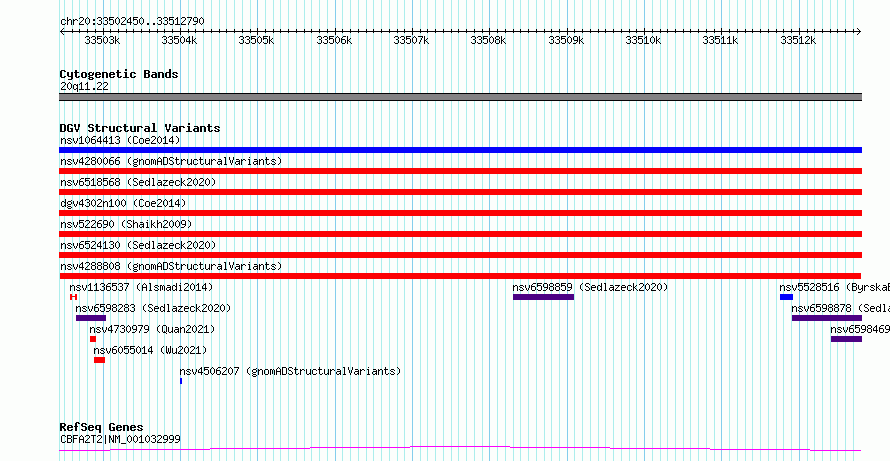Select the gray 20q11.22 cytogenetic band bar
The width and height of the screenshot is (890, 461).
point(460,97)
